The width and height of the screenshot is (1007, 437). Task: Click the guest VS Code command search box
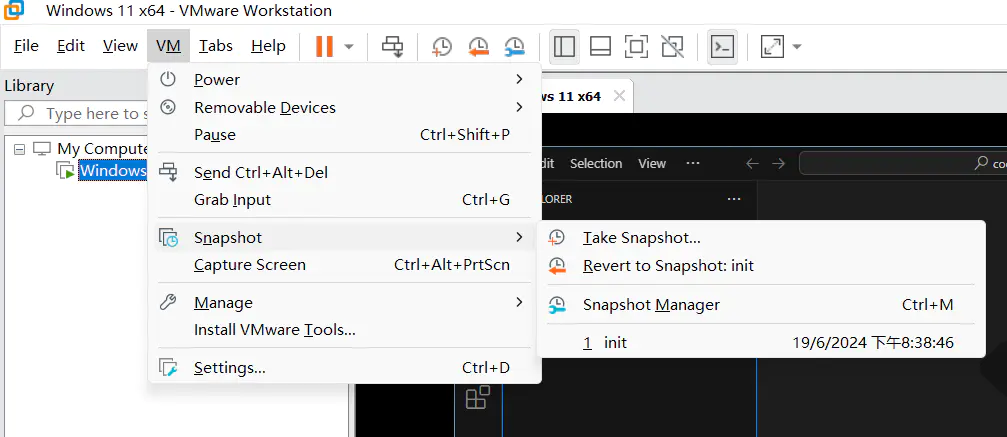coord(903,163)
